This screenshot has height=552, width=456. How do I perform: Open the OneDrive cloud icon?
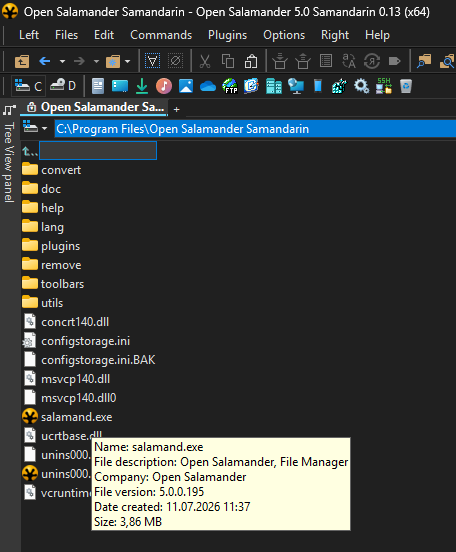[208, 86]
